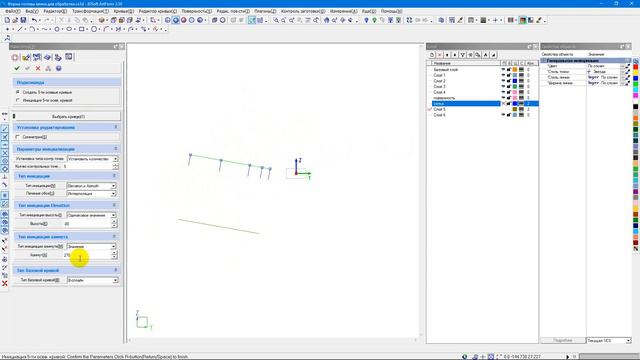Click the last icon in command panel toolbar
This screenshot has height=360, width=640.
(x=69, y=57)
